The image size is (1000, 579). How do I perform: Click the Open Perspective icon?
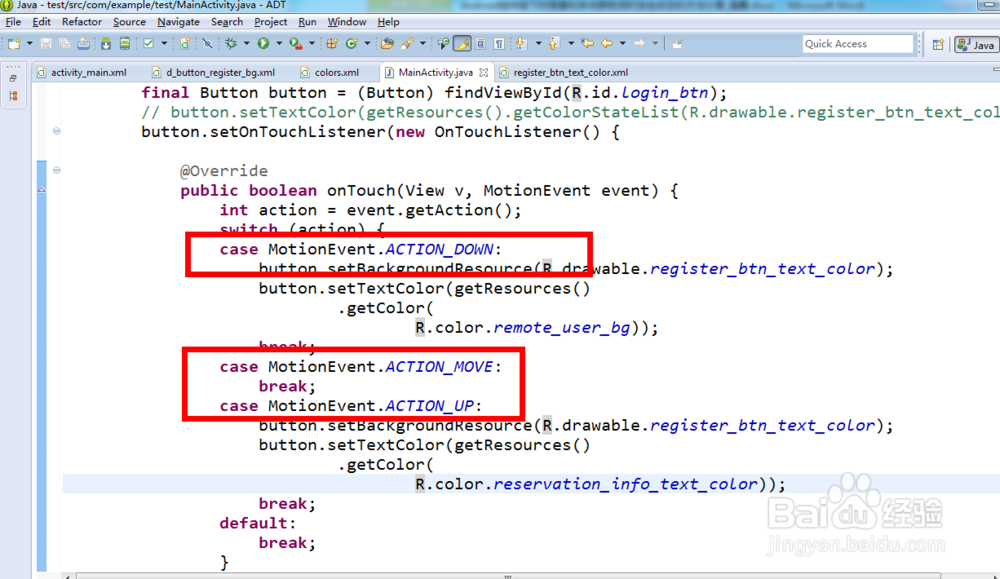pos(938,44)
